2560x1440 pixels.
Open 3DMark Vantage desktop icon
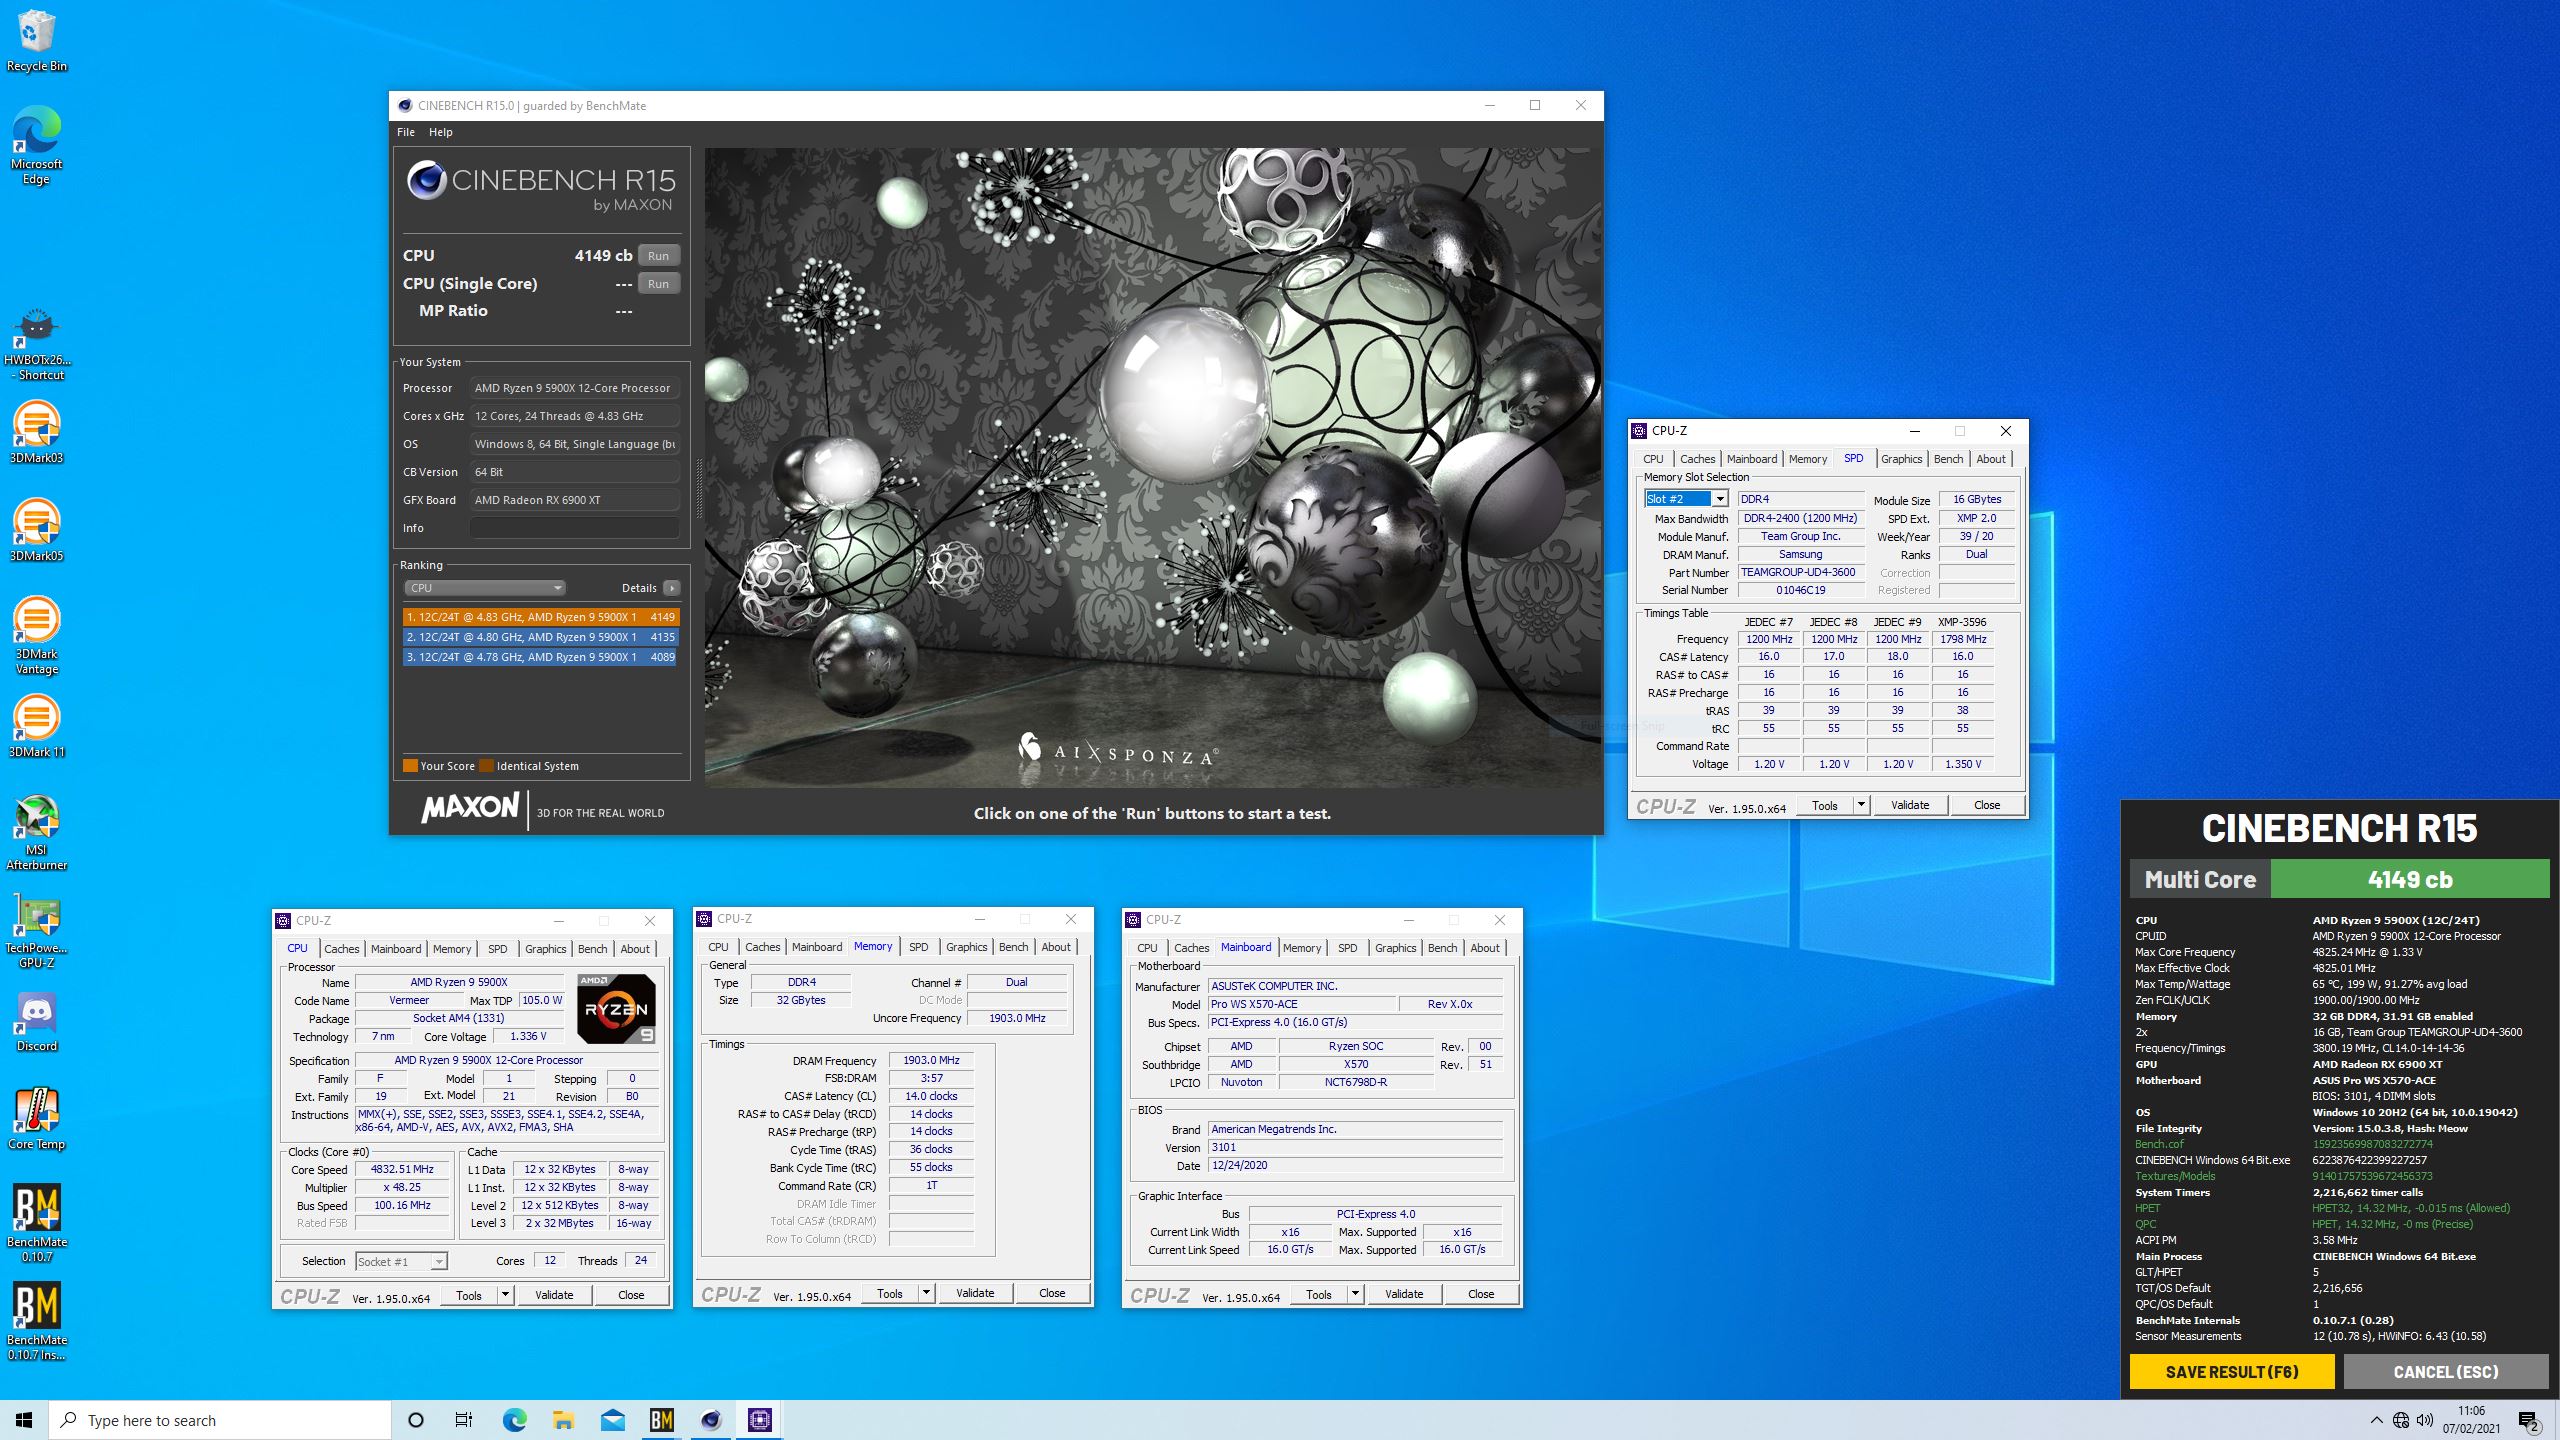36,635
